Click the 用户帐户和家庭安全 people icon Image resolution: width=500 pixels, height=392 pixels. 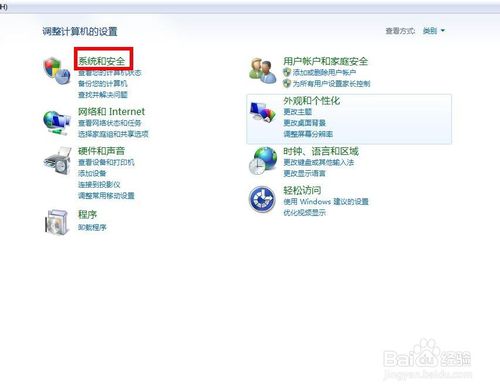(263, 70)
